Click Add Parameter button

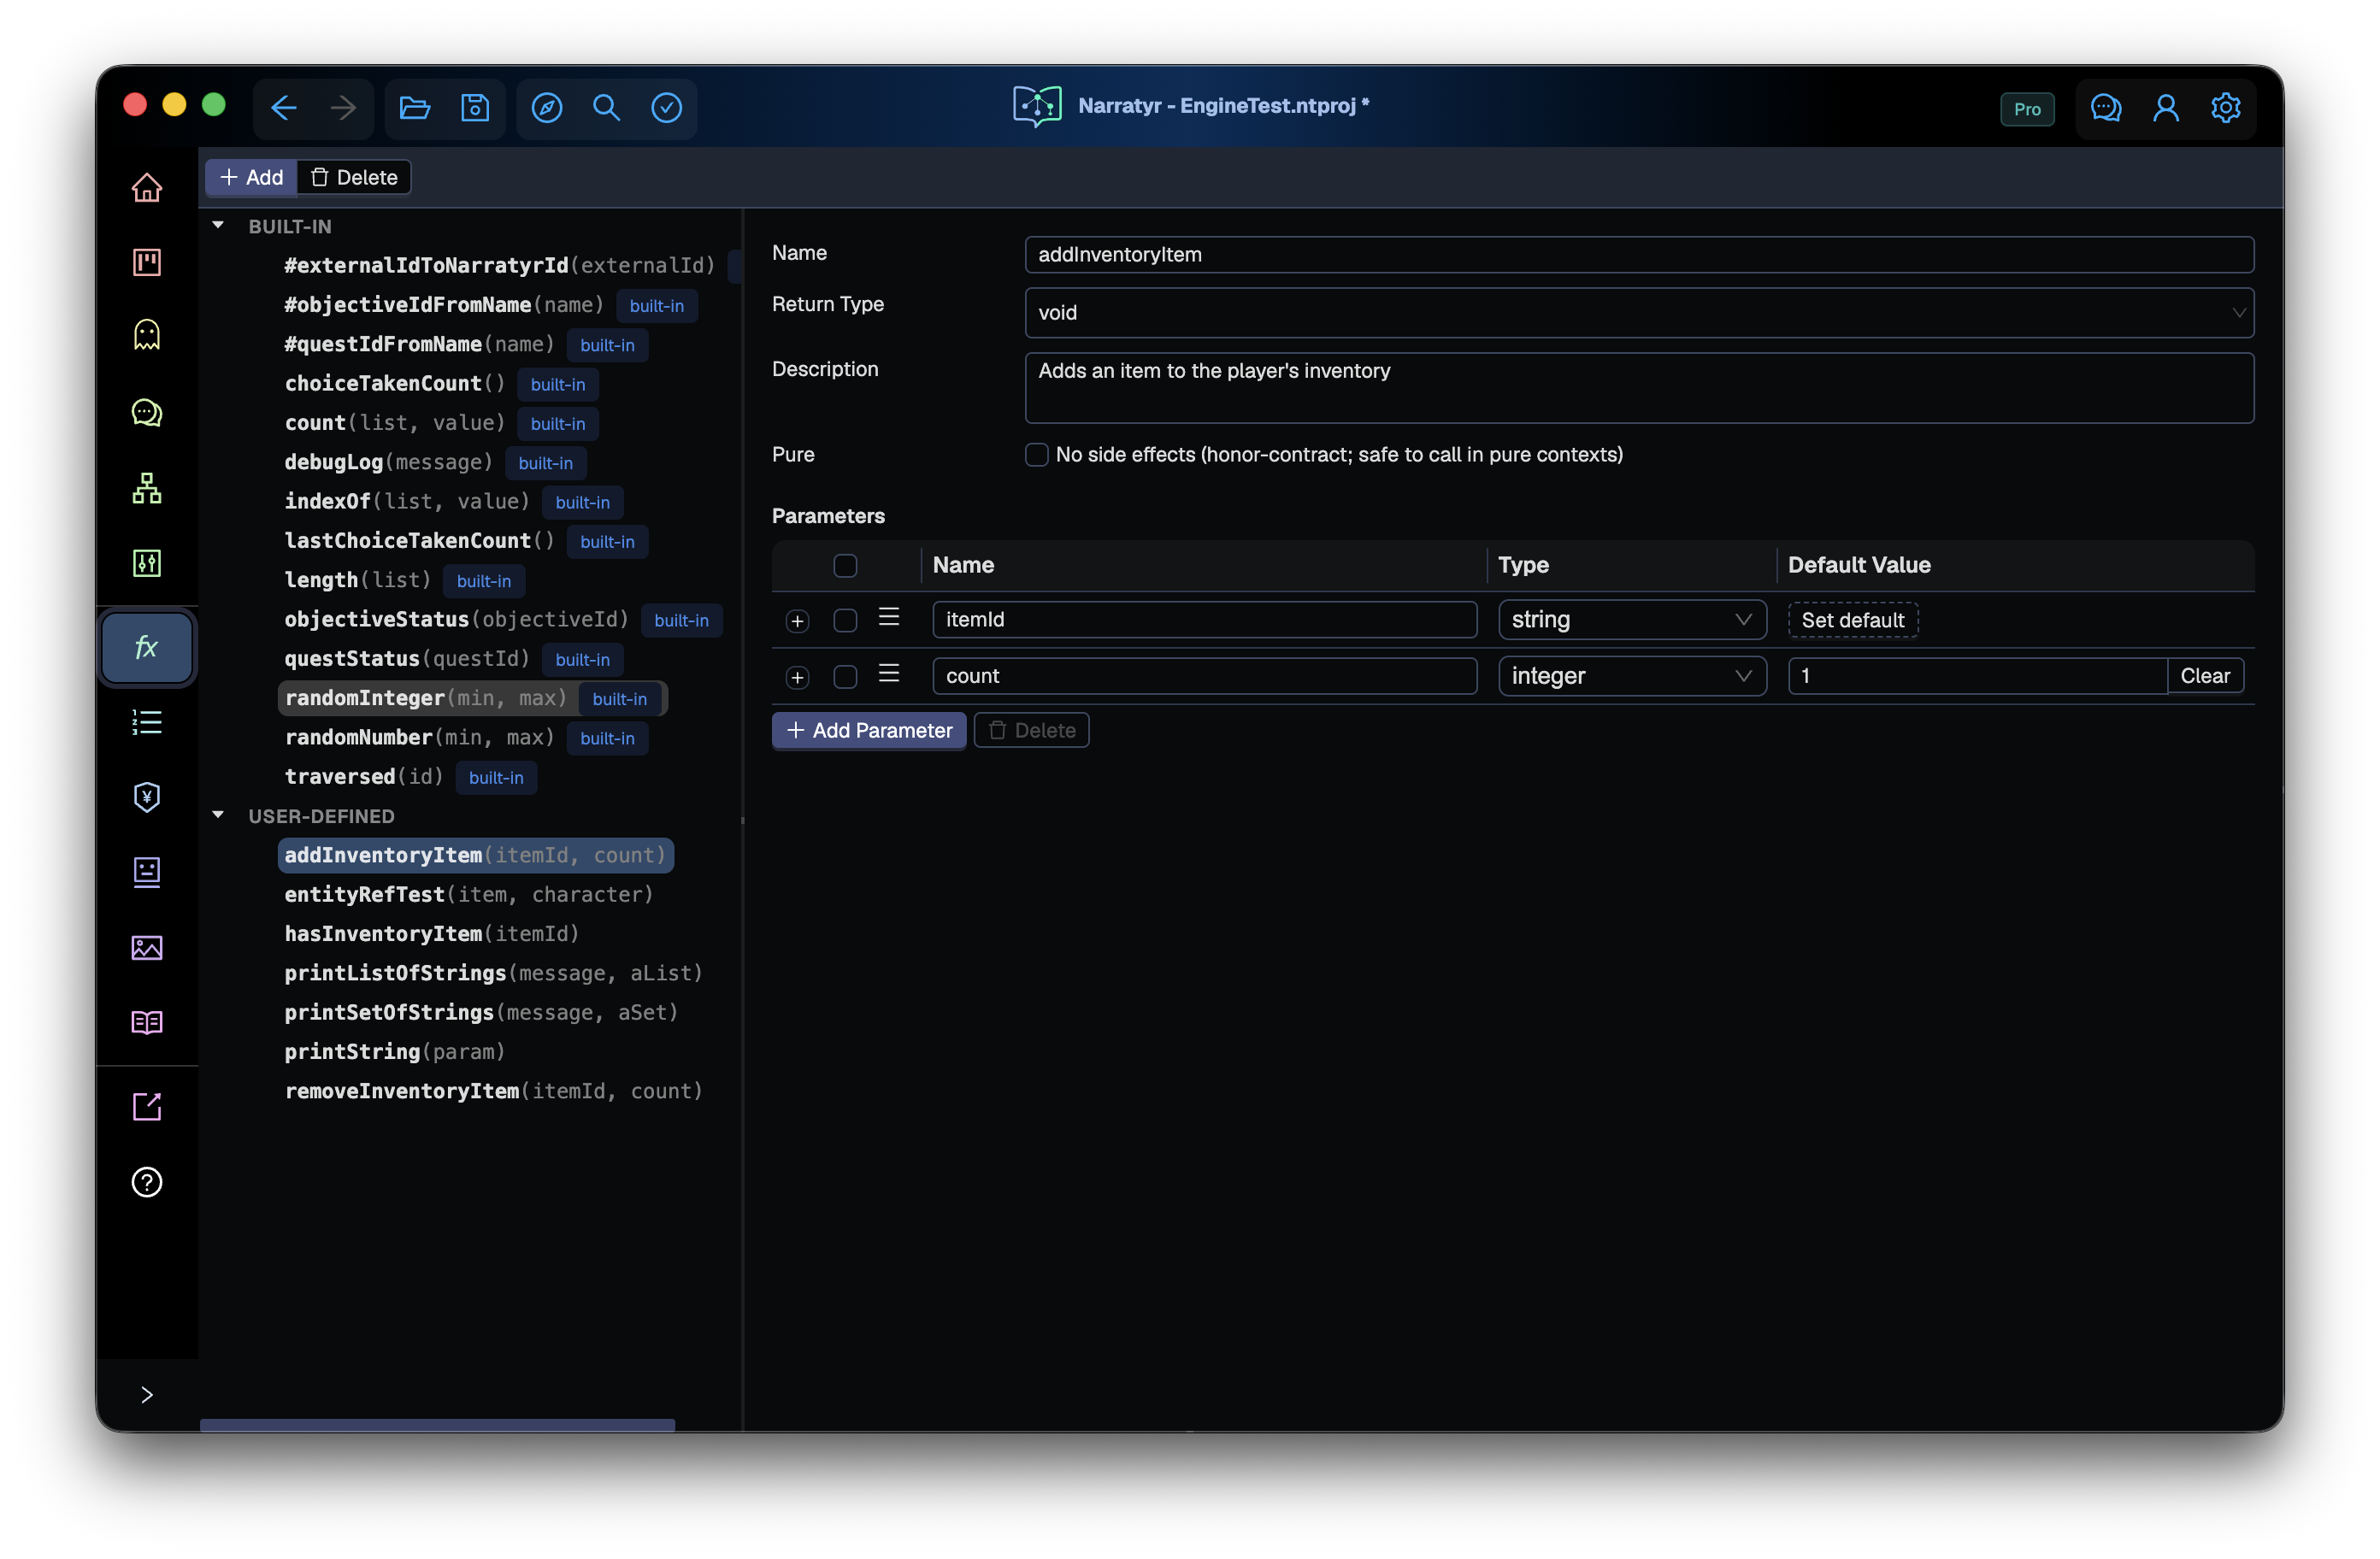(x=869, y=731)
